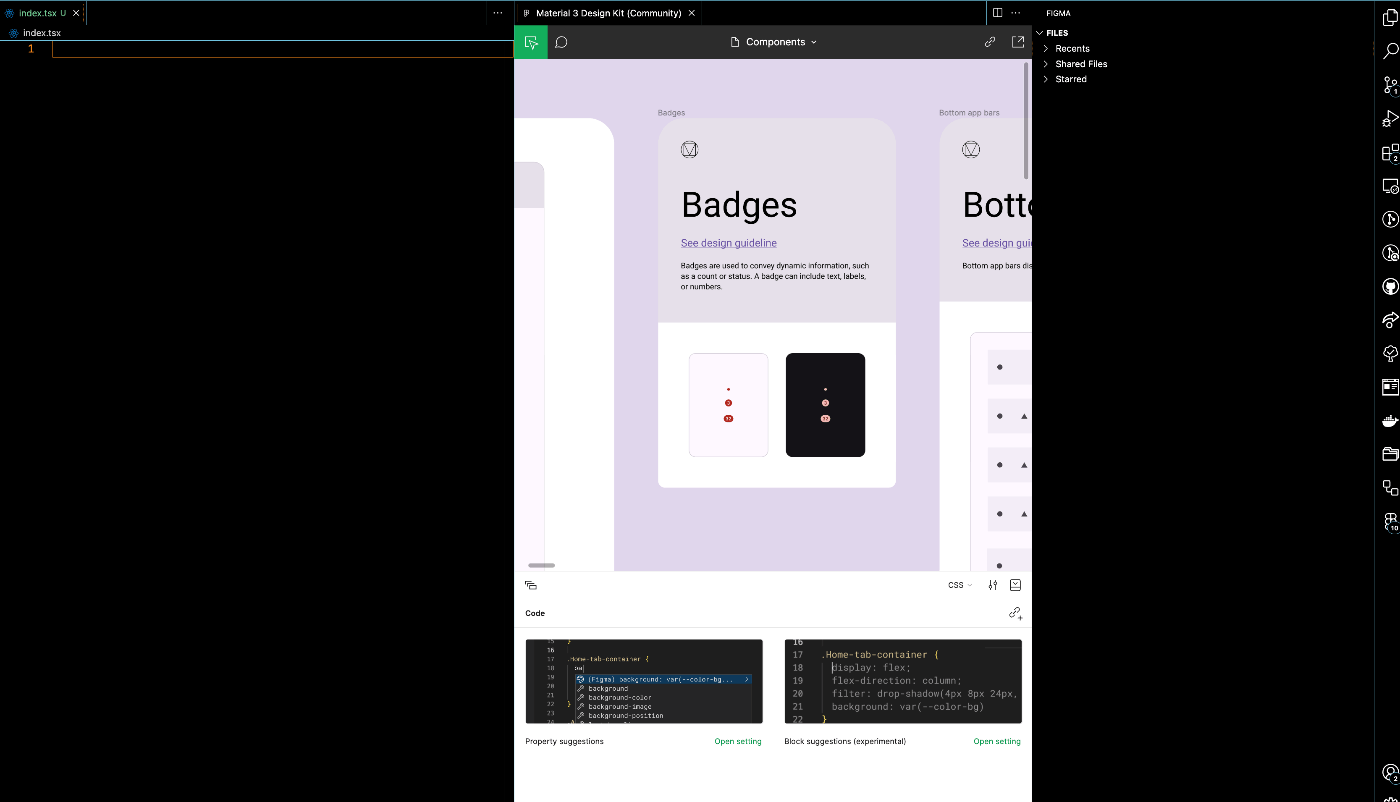This screenshot has height=802, width=1400.
Task: Click the Badges heading on the canvas
Action: pyautogui.click(x=739, y=205)
